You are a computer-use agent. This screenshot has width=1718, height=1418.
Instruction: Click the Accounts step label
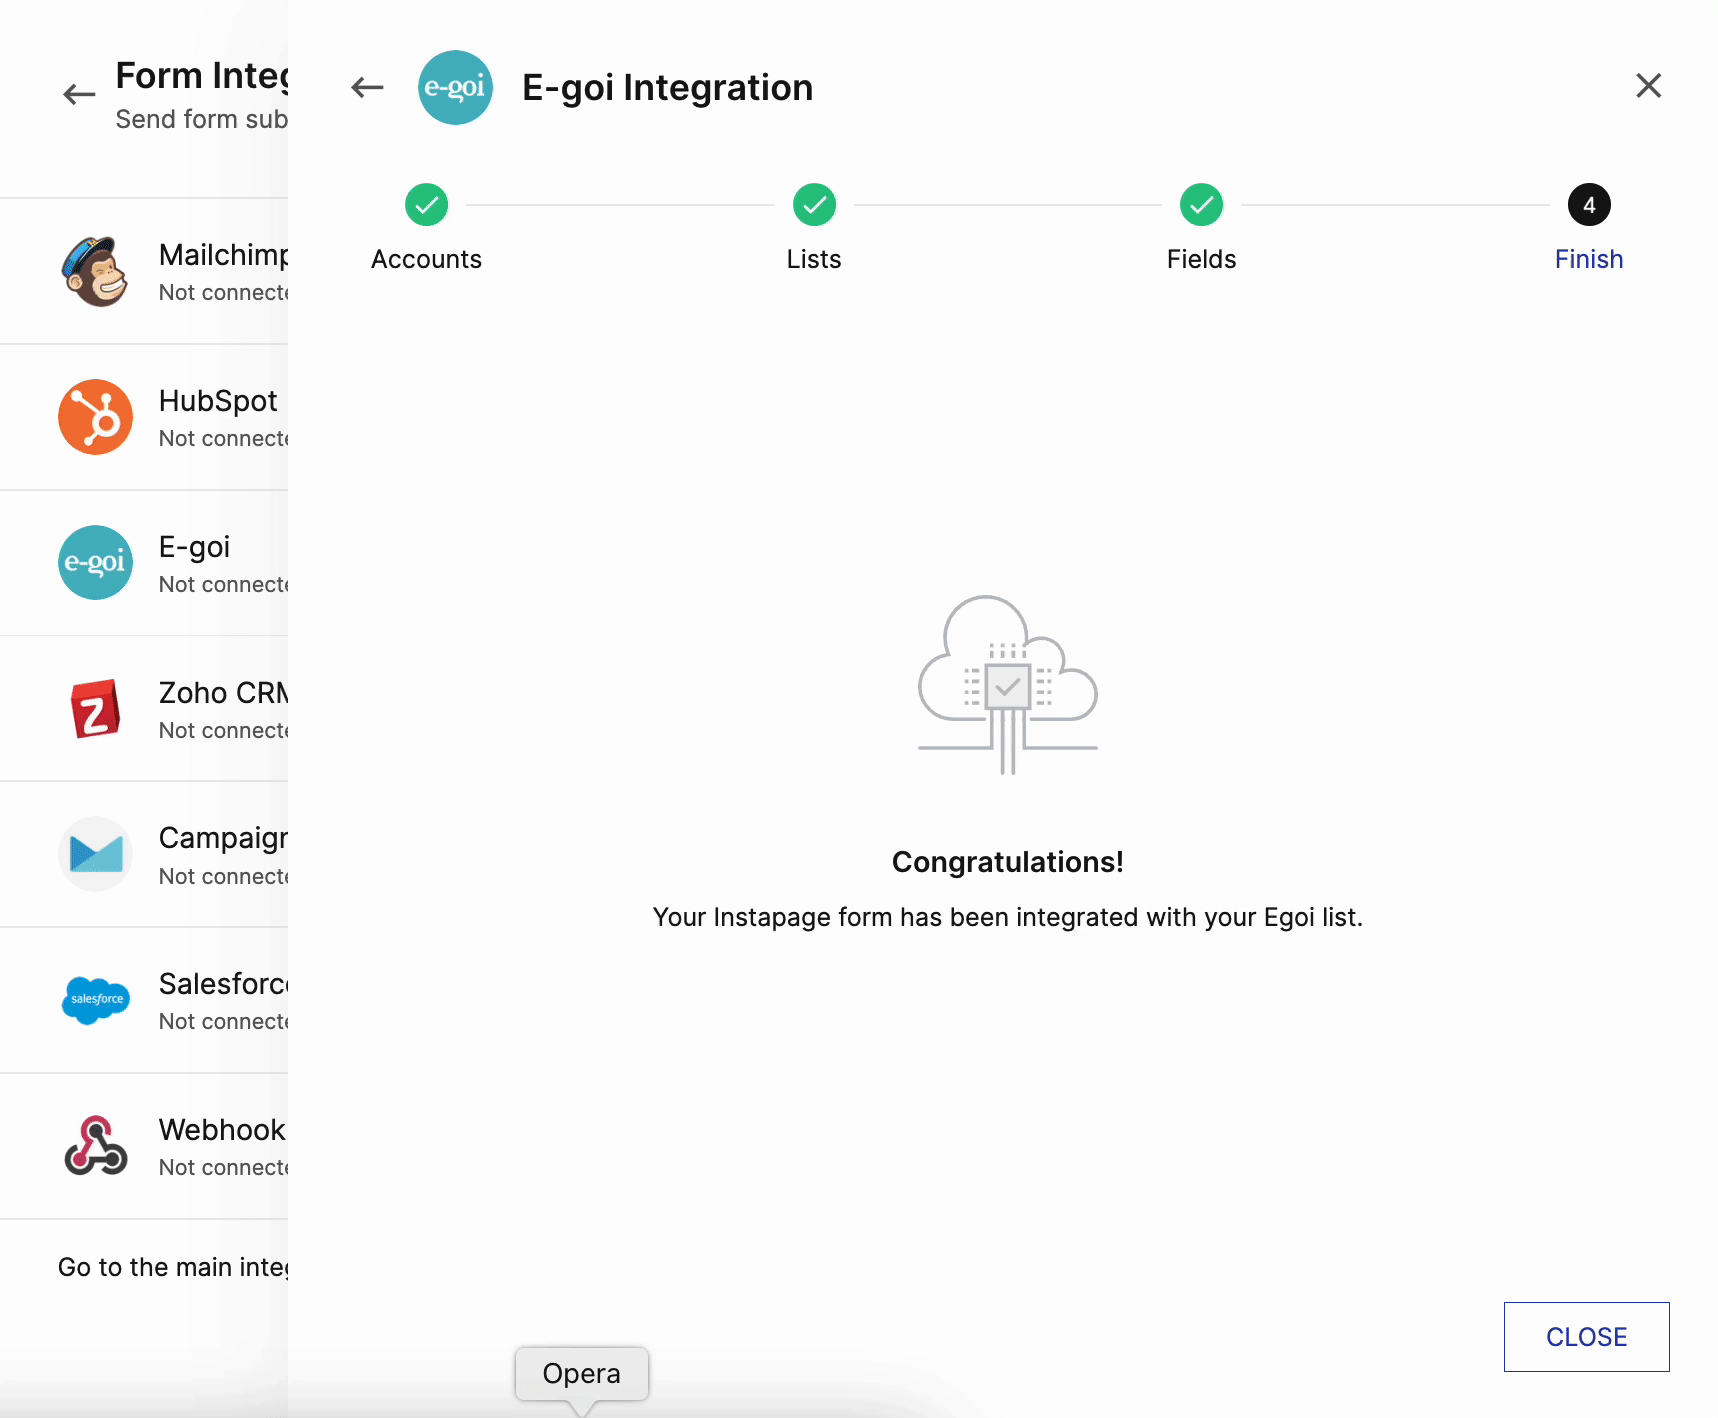coord(427,259)
